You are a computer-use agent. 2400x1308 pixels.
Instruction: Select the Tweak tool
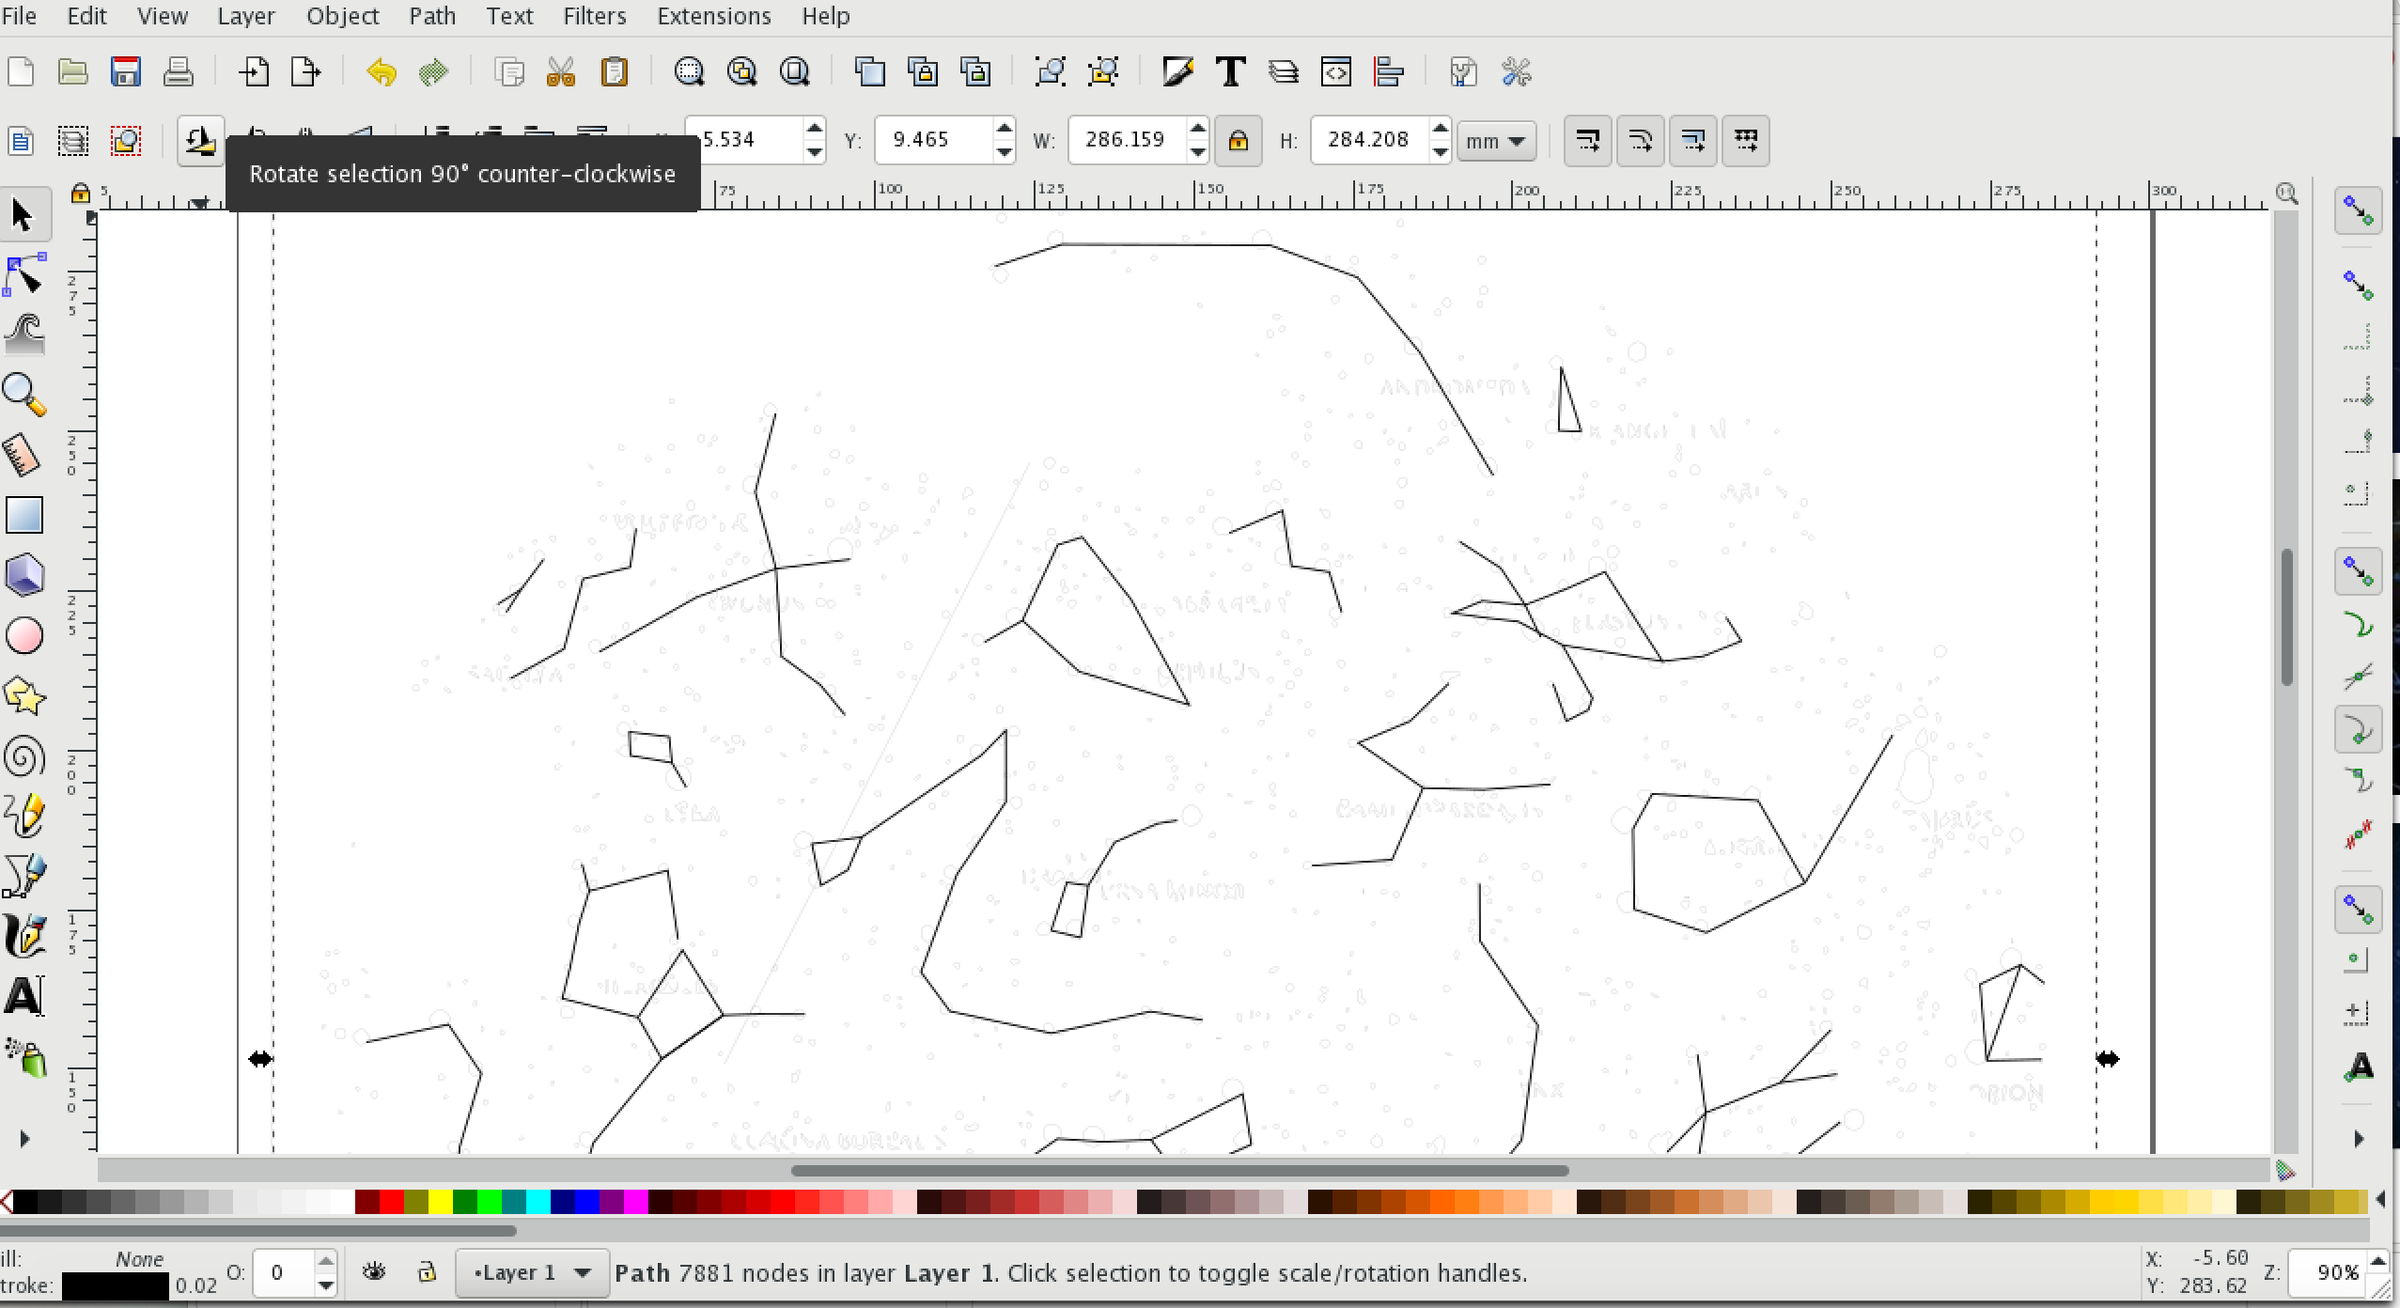click(x=24, y=335)
